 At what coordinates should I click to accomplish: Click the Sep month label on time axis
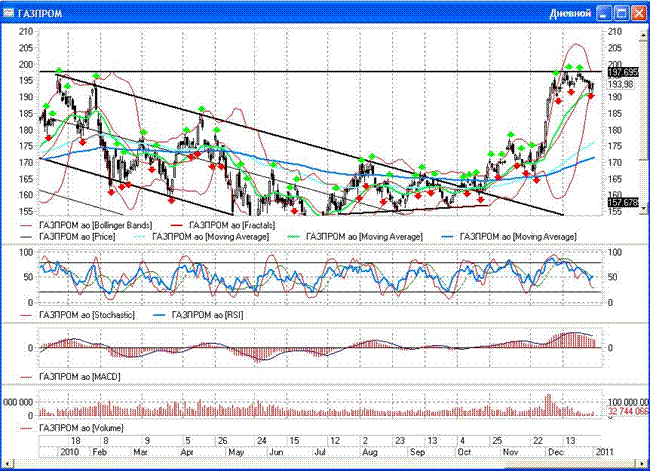tap(417, 452)
